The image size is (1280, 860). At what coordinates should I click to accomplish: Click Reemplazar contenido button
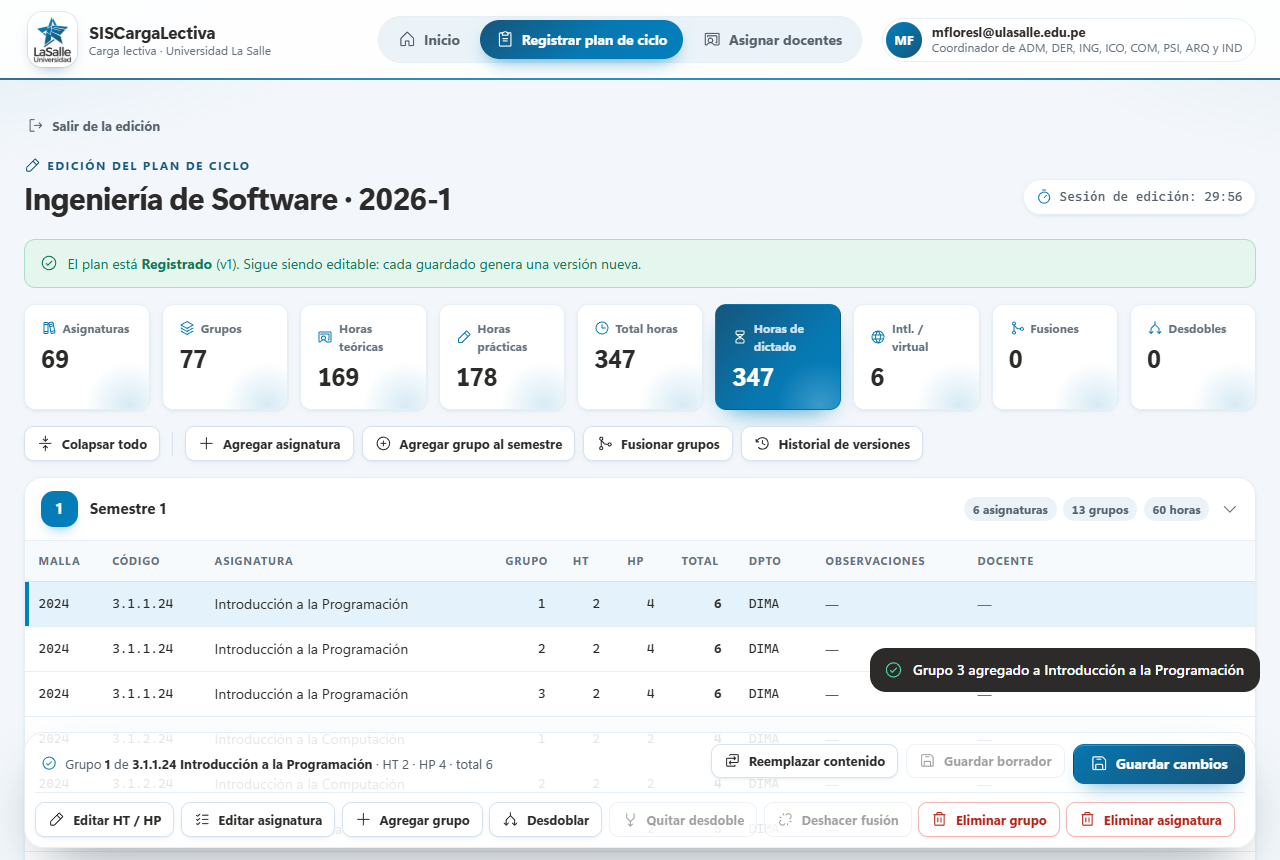(805, 762)
